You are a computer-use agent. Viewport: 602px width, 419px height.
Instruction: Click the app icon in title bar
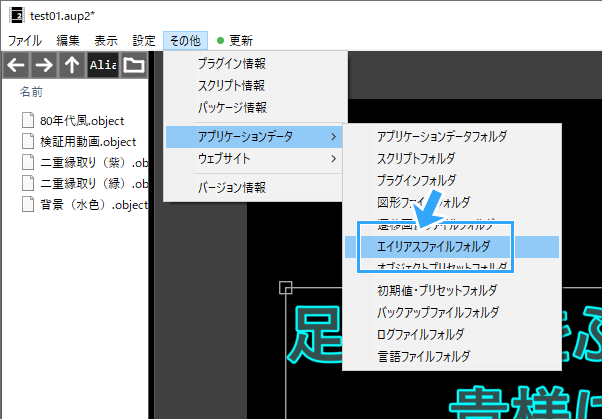pyautogui.click(x=17, y=16)
